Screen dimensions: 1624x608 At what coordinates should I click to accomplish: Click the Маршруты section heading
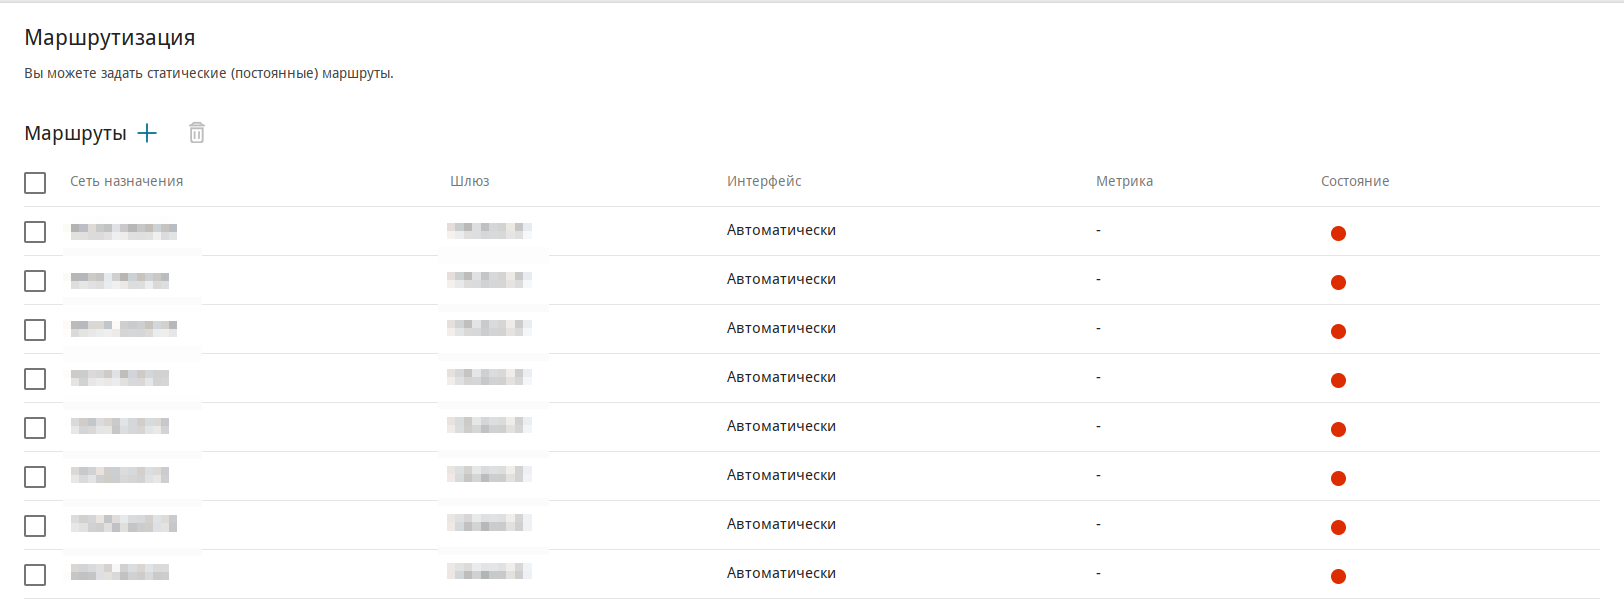[75, 133]
